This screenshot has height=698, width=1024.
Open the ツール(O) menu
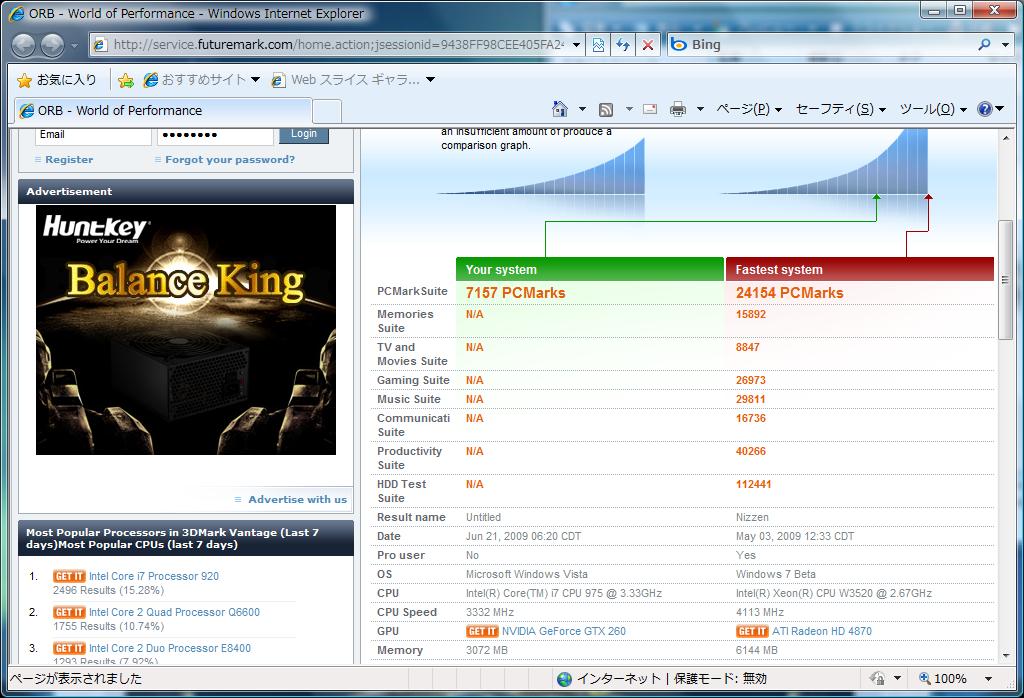pyautogui.click(x=933, y=109)
